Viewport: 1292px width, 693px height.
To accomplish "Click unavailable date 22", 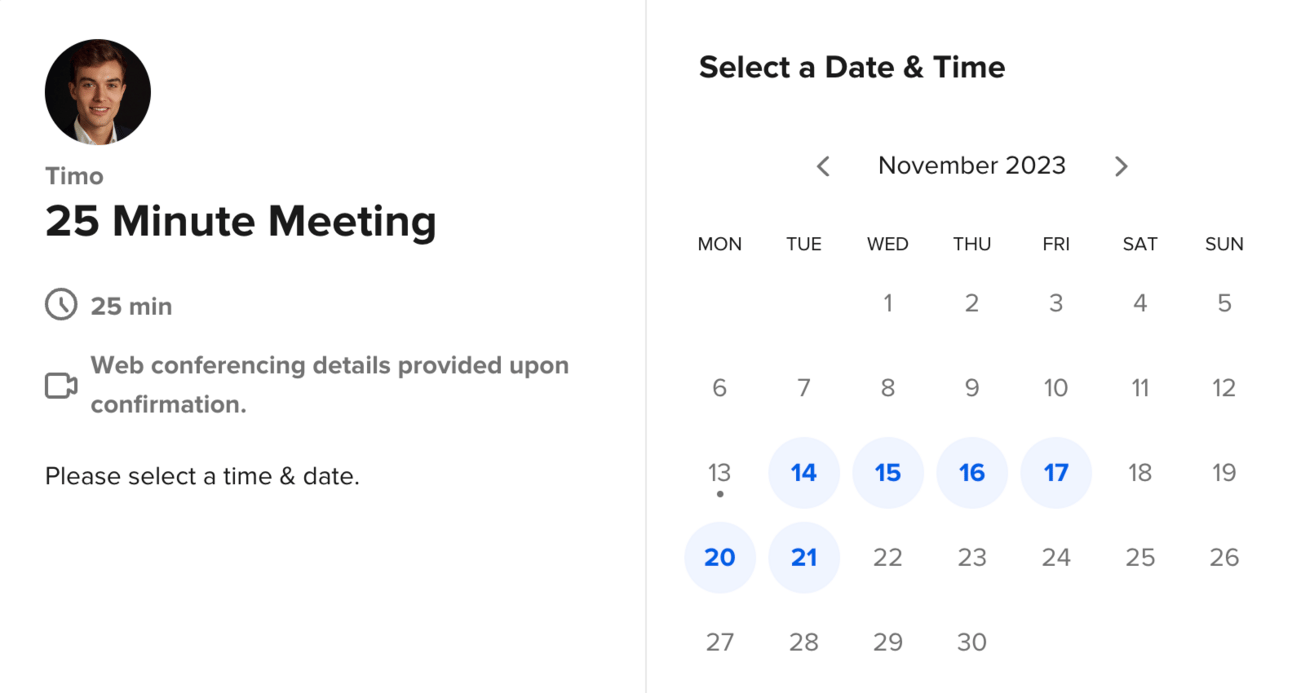I will pos(888,558).
